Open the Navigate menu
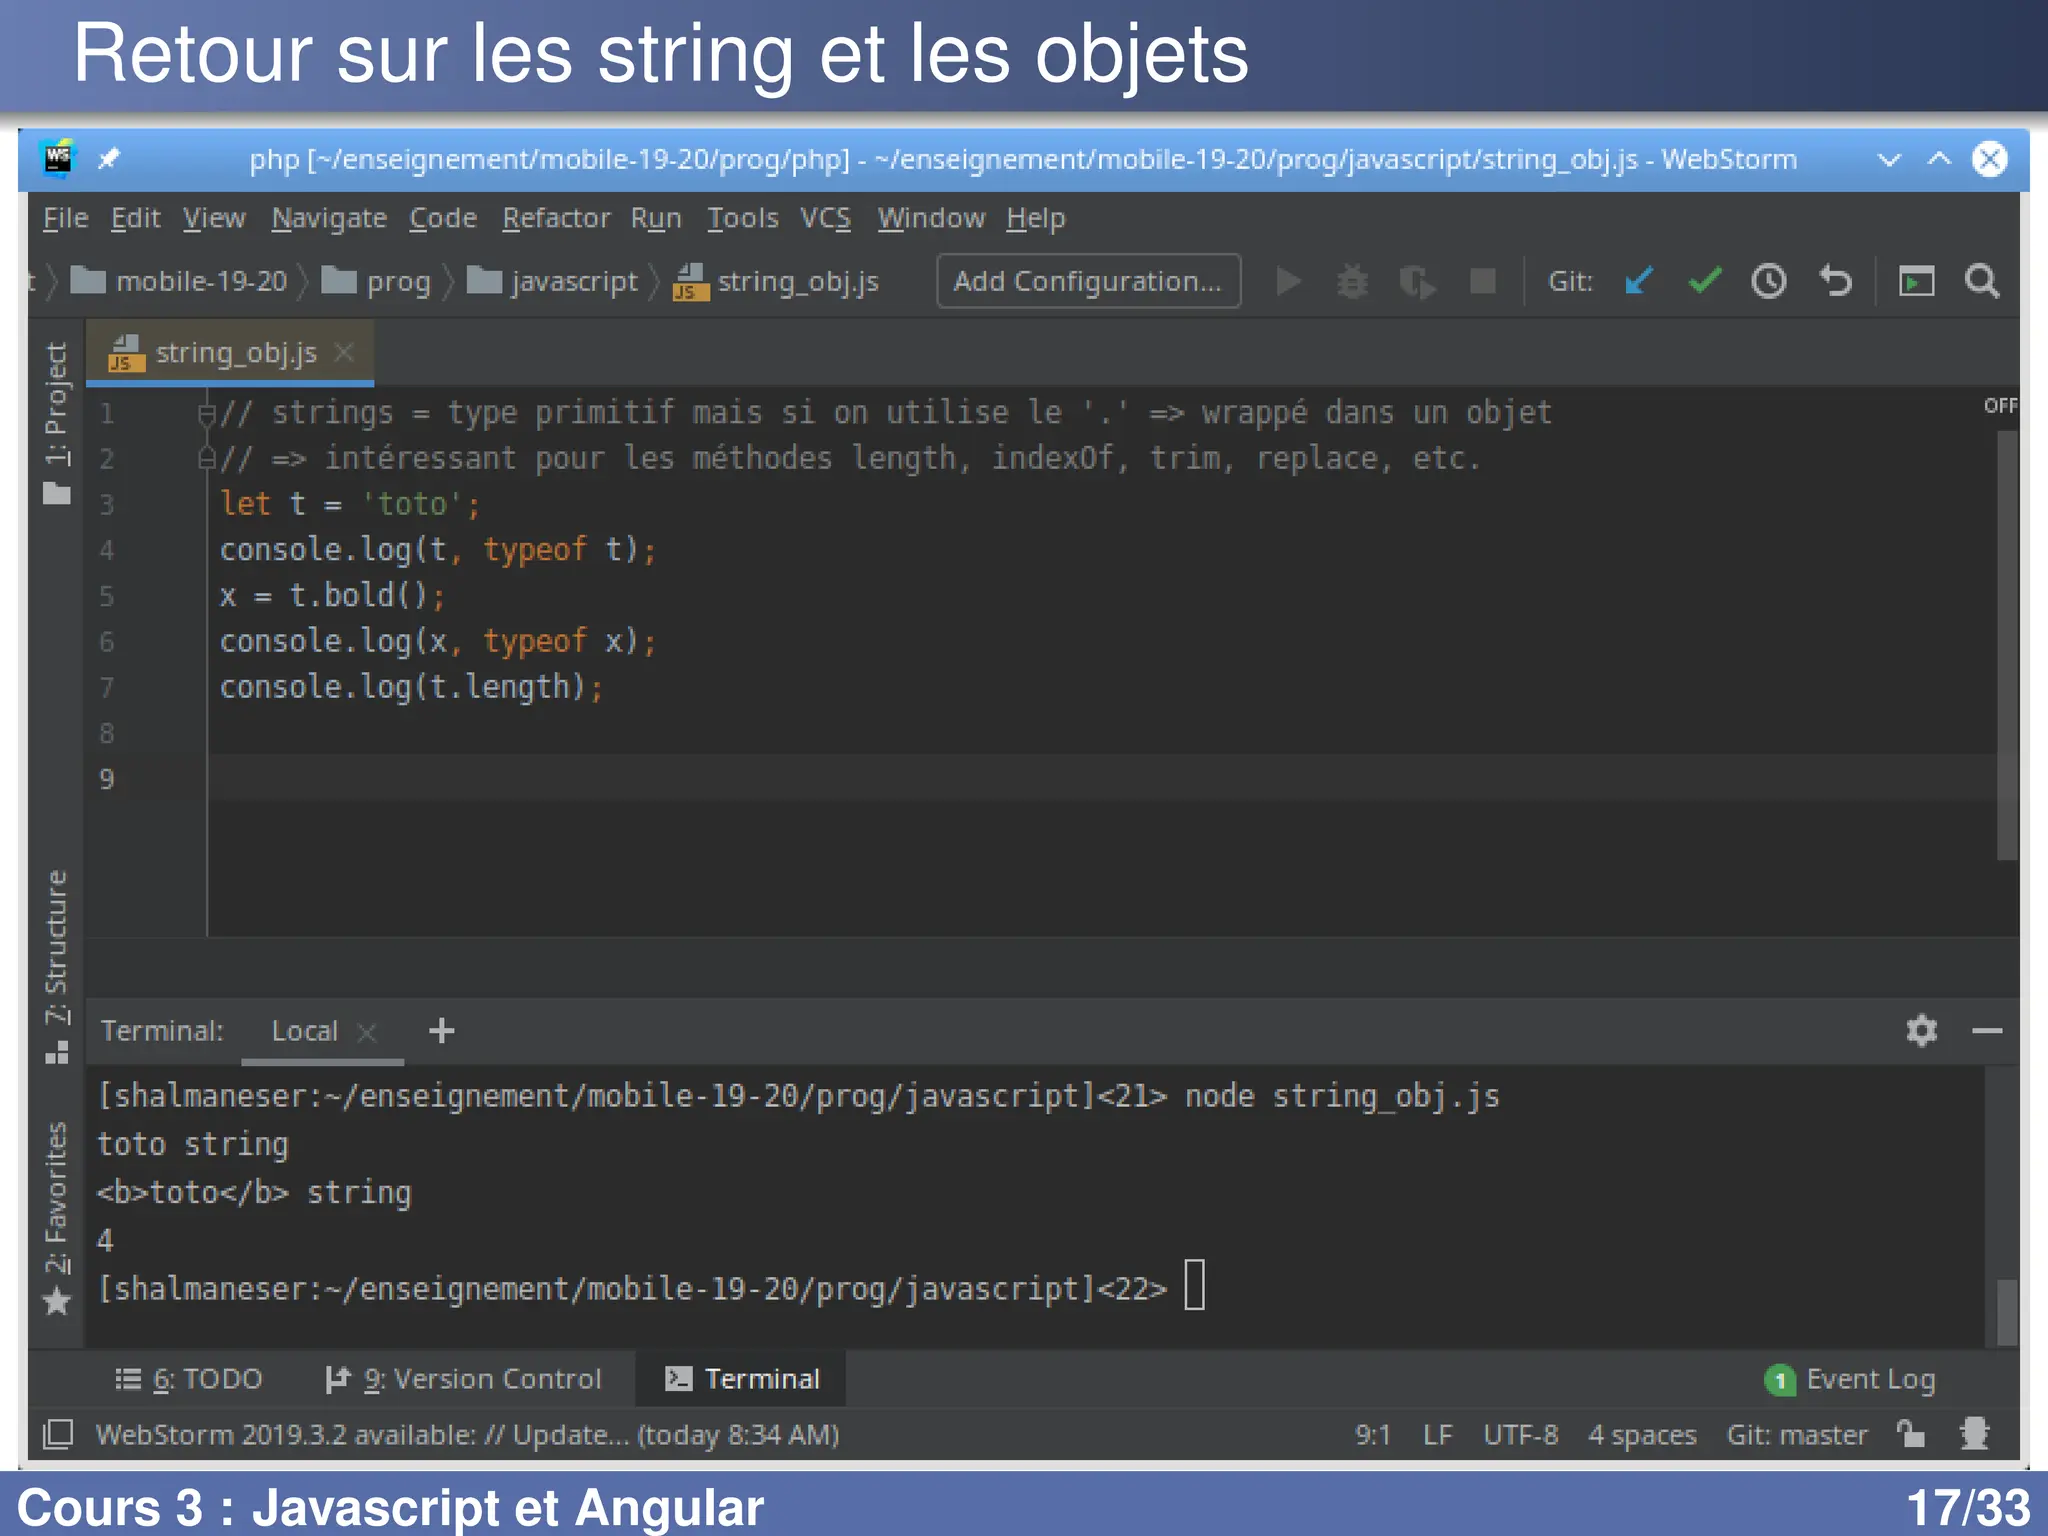Image resolution: width=2048 pixels, height=1536 pixels. tap(329, 218)
